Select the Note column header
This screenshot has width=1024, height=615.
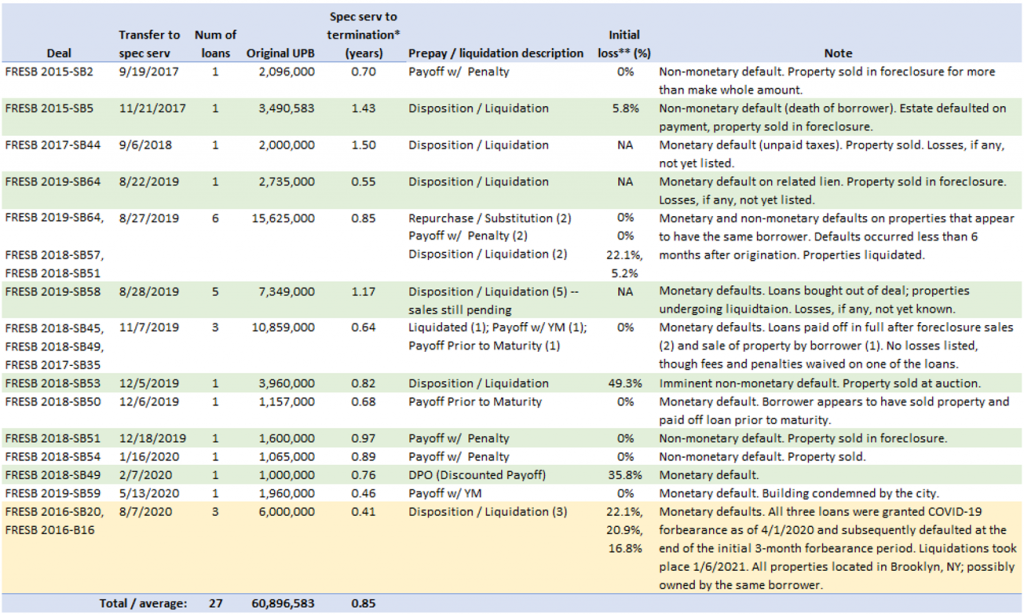coord(838,53)
